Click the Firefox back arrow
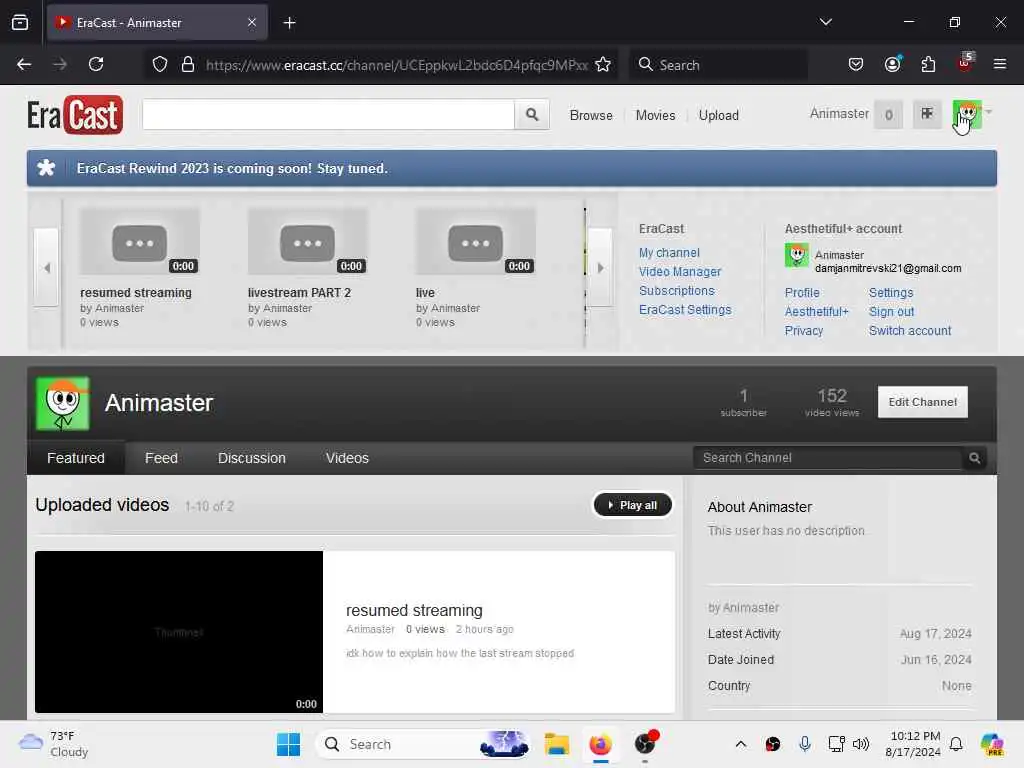1024x768 pixels. click(x=24, y=64)
